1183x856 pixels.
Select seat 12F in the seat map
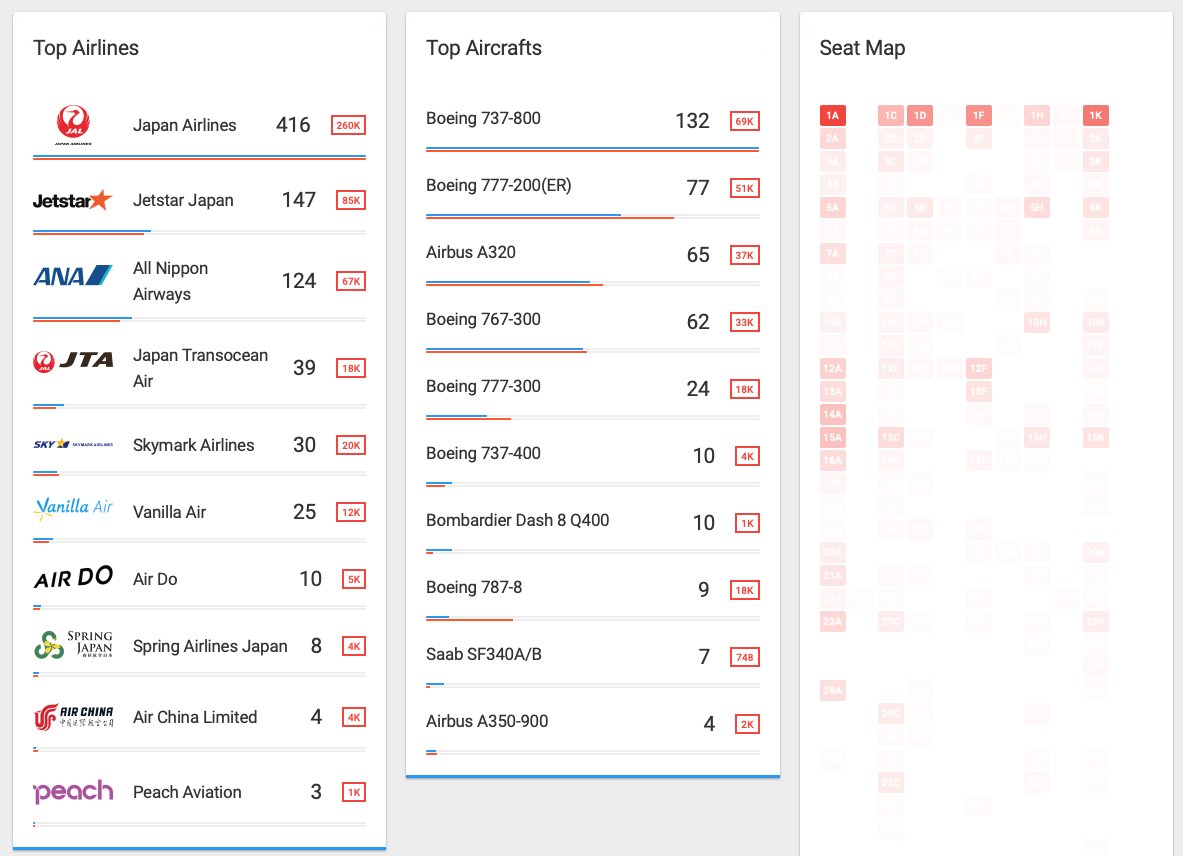pyautogui.click(x=979, y=368)
